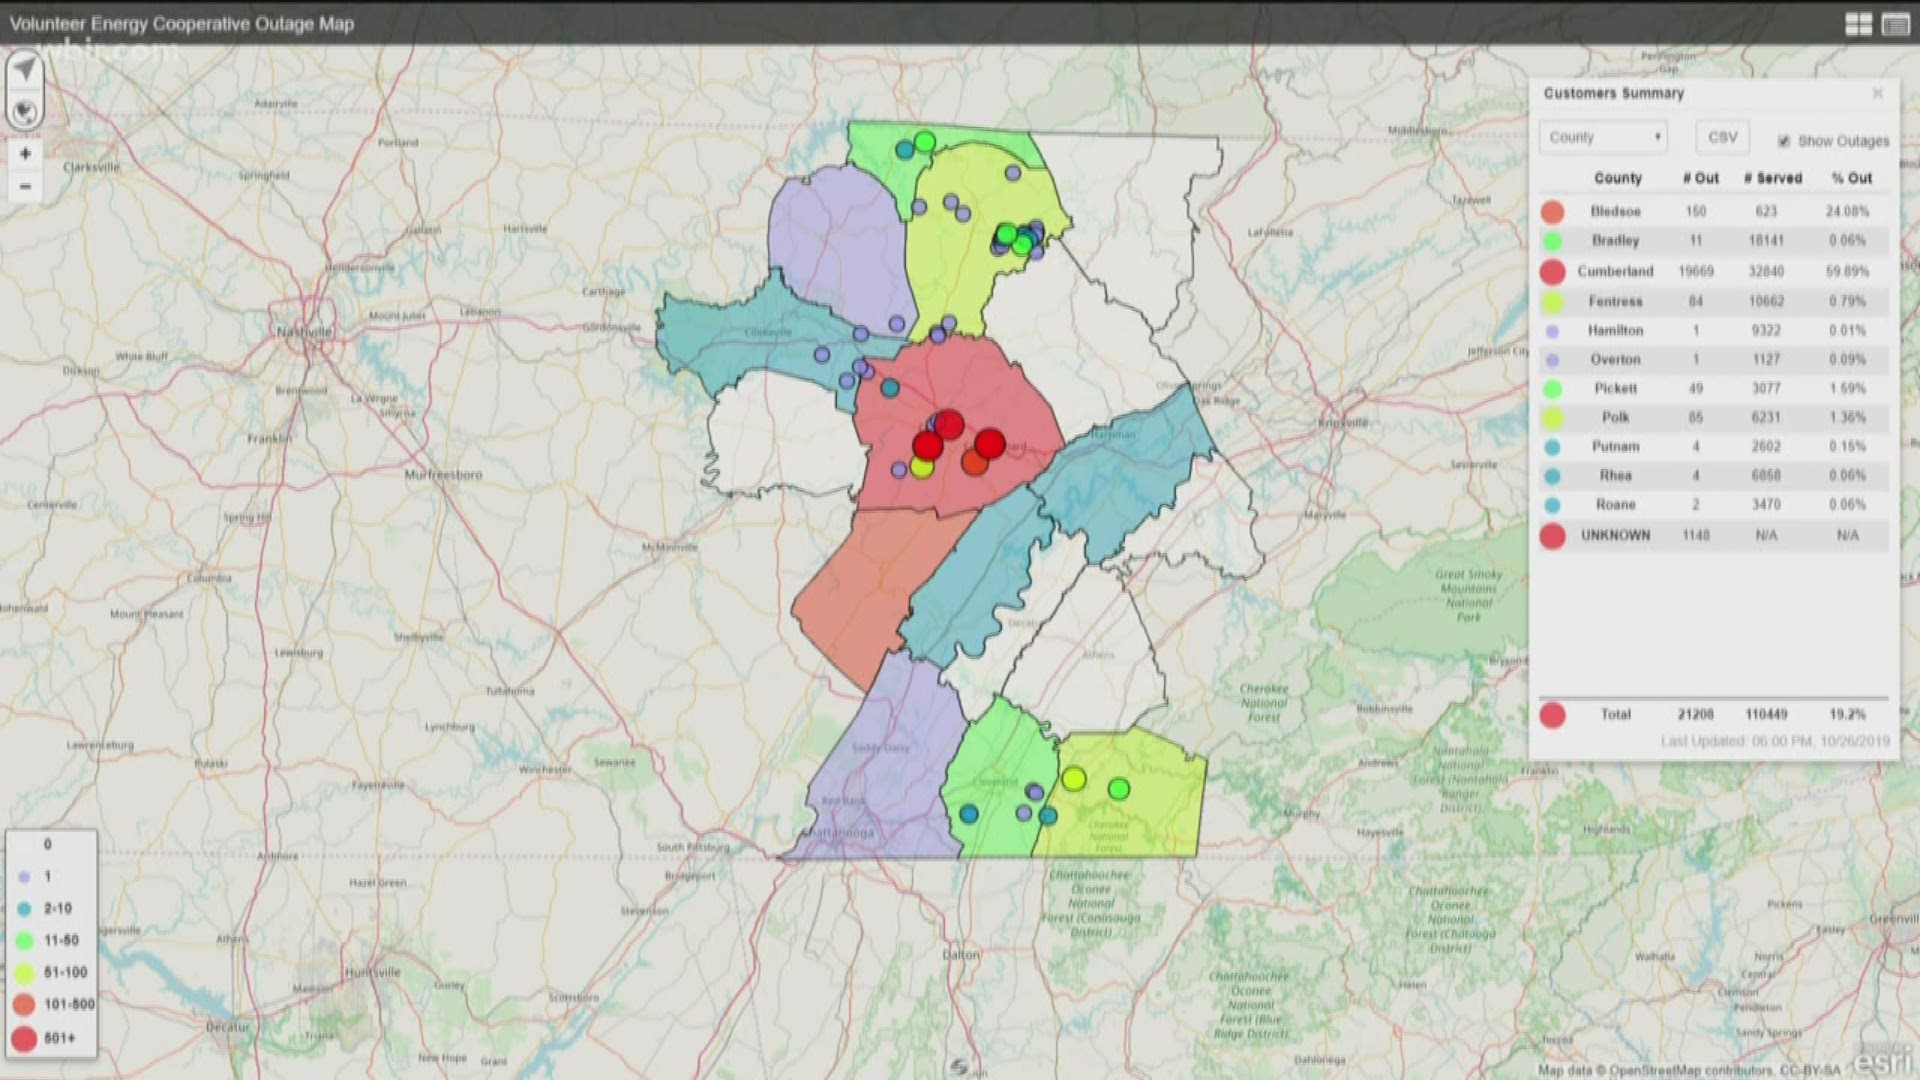Zoom in with the plus button
Screen dimensions: 1920x1080
tap(25, 154)
